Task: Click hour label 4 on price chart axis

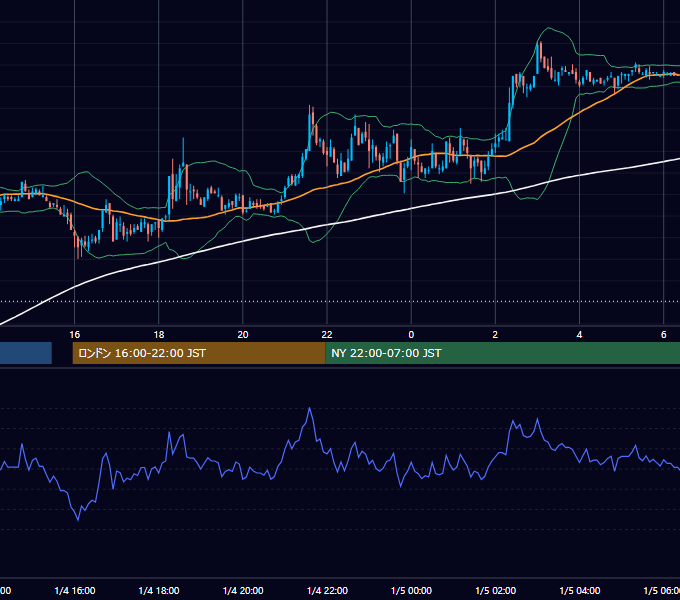Action: coord(579,334)
